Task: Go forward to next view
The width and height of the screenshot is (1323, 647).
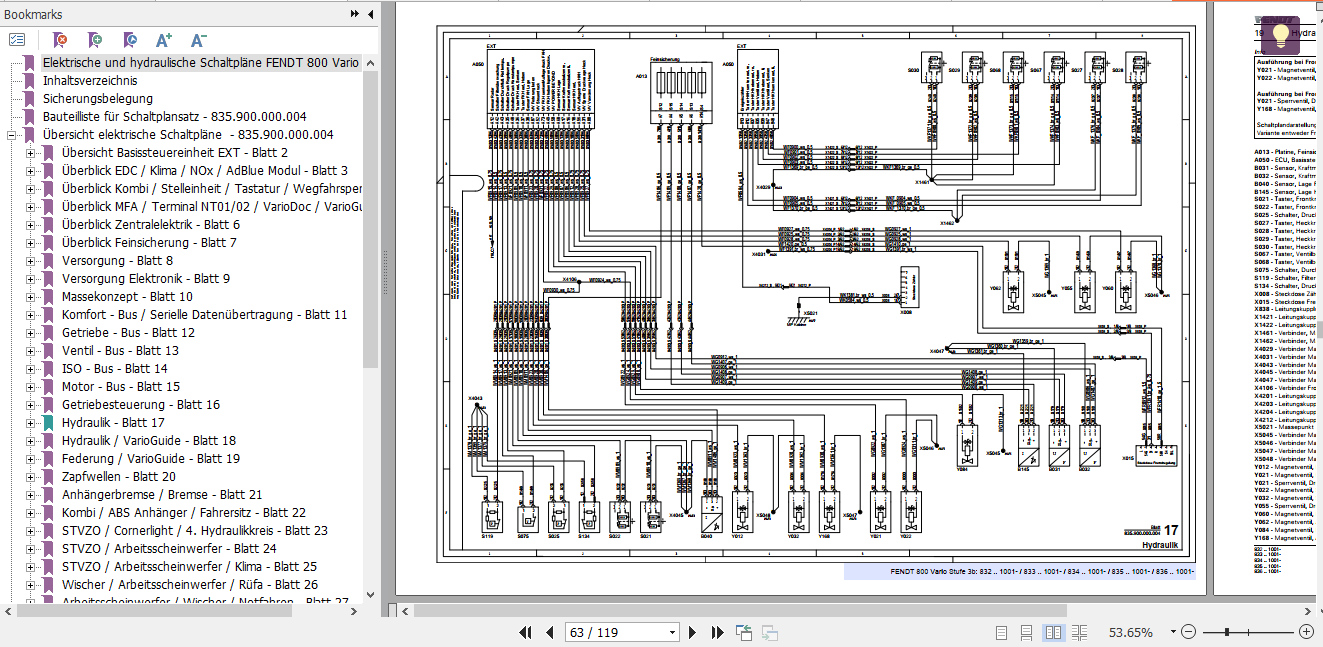Action: (x=770, y=632)
